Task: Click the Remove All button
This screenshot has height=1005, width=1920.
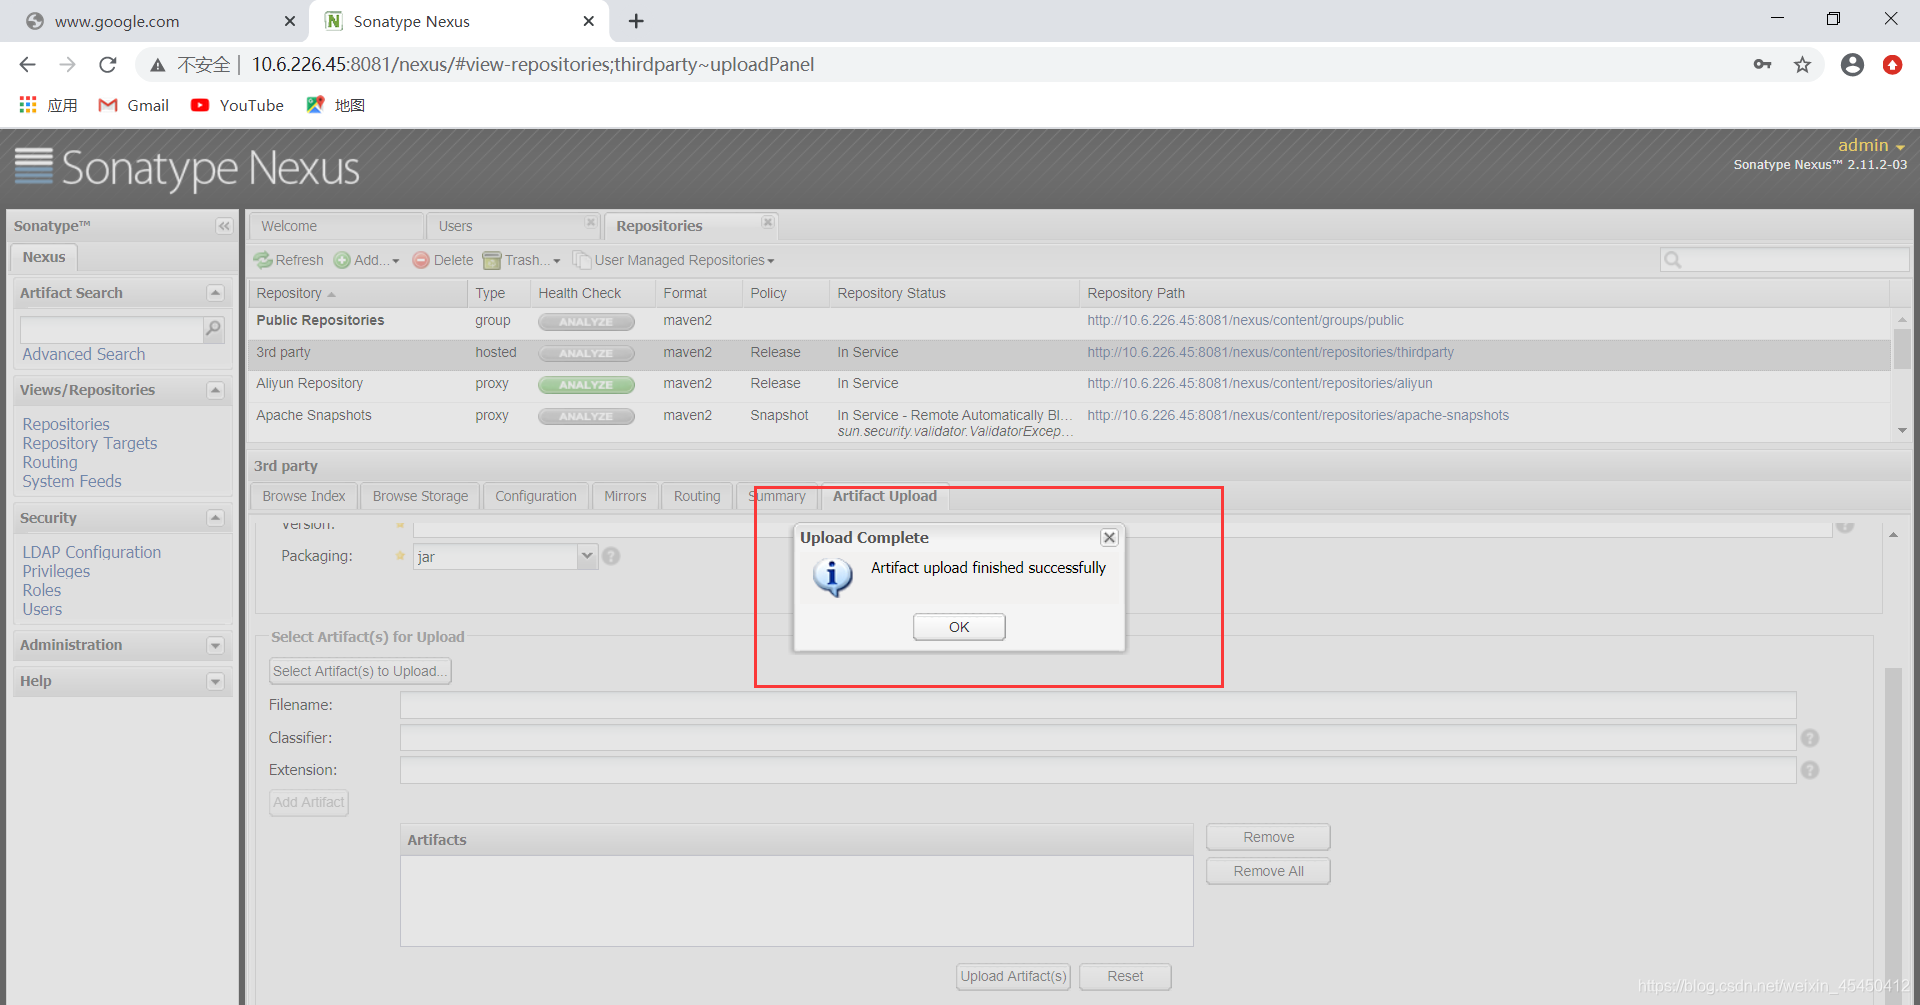Action: (x=1268, y=871)
